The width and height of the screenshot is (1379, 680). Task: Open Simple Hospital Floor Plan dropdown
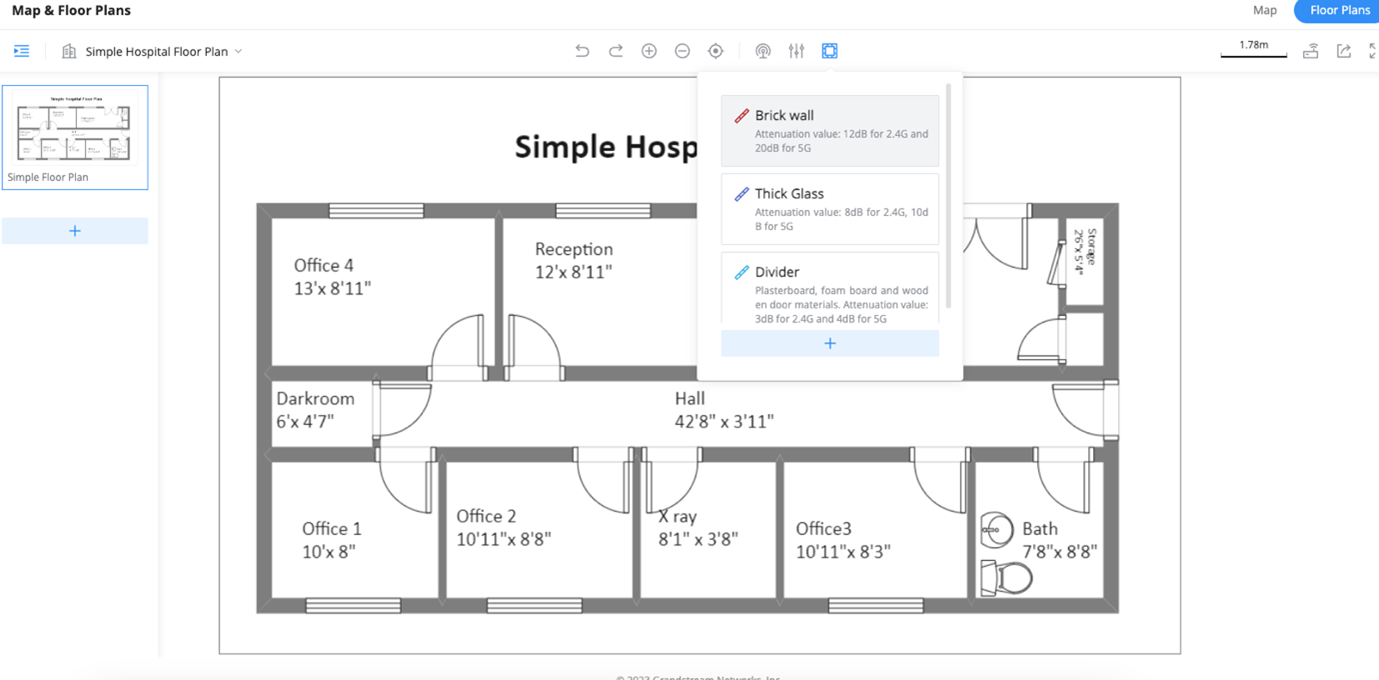(x=163, y=51)
